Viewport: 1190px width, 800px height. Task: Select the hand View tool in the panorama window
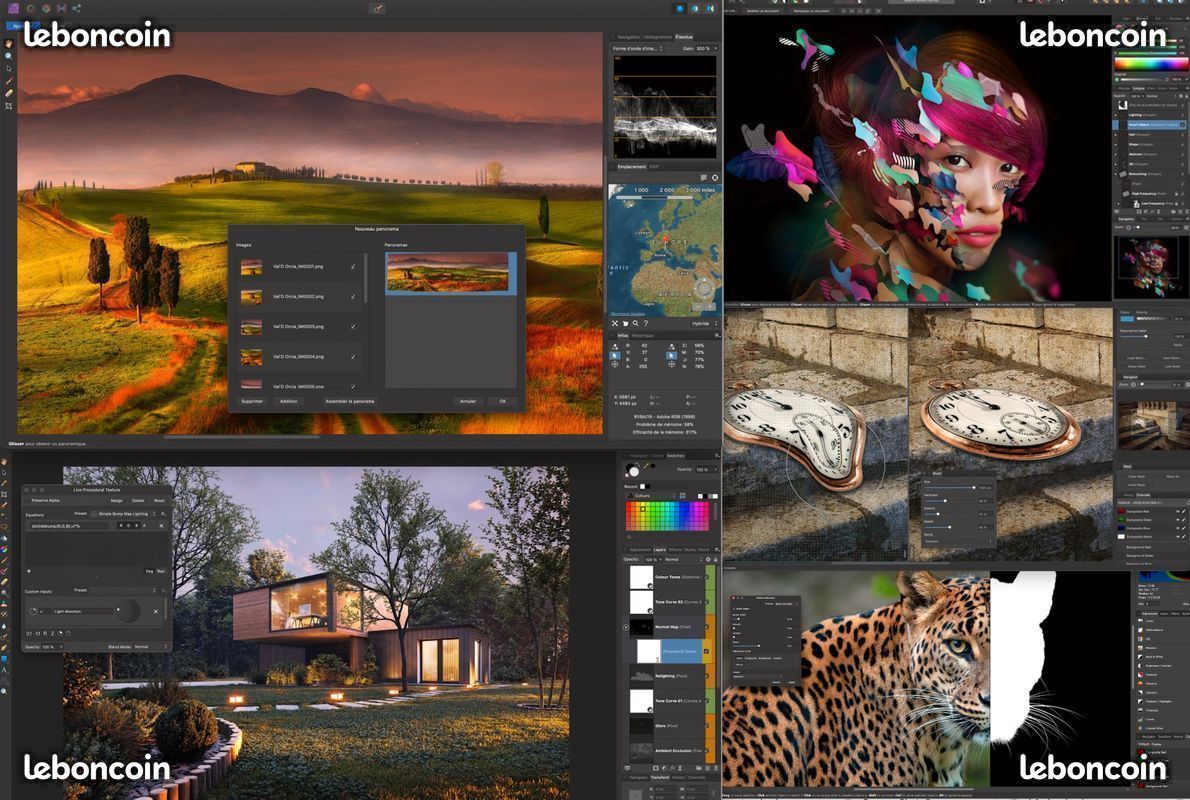(9, 44)
